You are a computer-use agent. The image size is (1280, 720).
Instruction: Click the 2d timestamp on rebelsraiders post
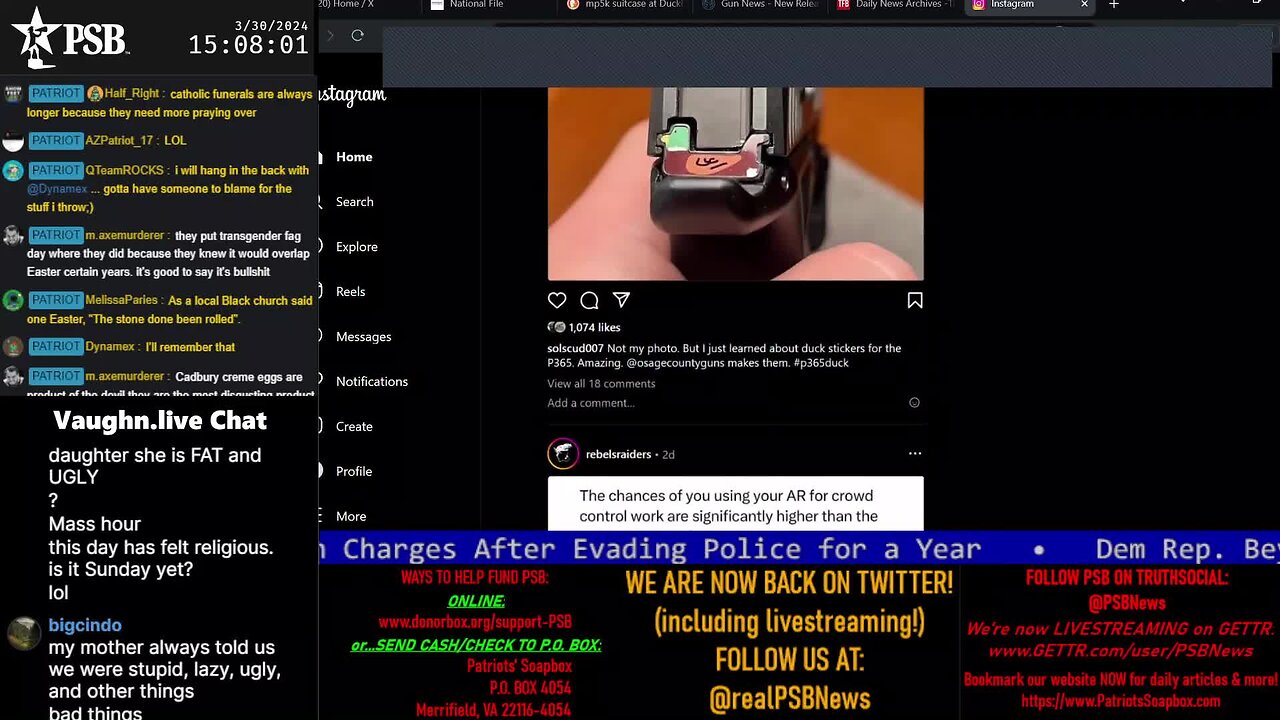tap(668, 454)
